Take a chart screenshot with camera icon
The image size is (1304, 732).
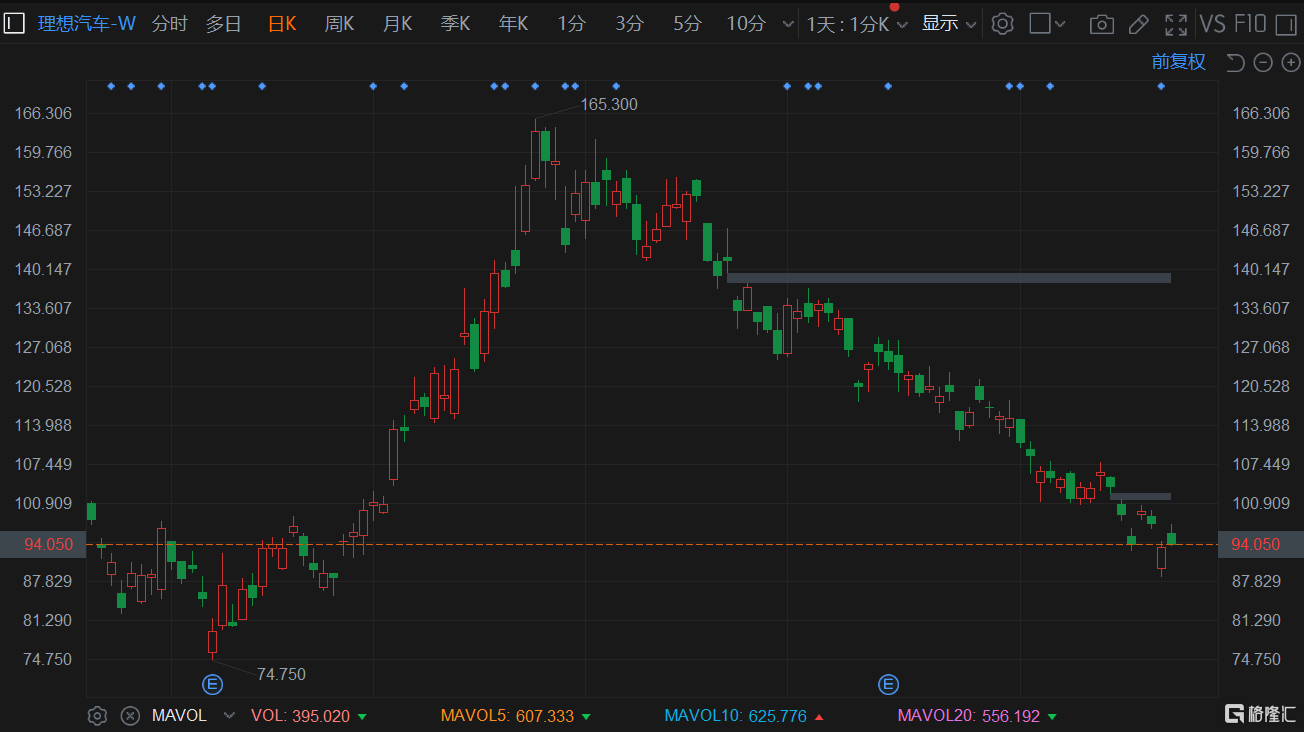1102,24
